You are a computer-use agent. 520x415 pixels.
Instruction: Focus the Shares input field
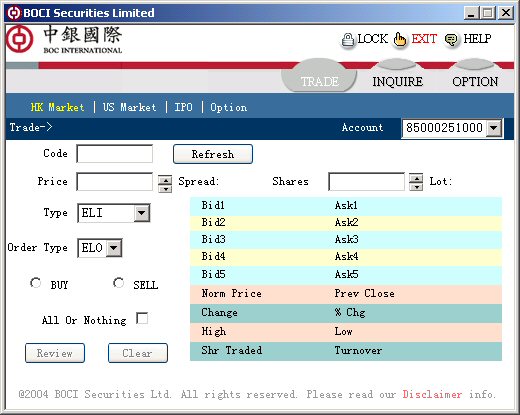tap(366, 182)
